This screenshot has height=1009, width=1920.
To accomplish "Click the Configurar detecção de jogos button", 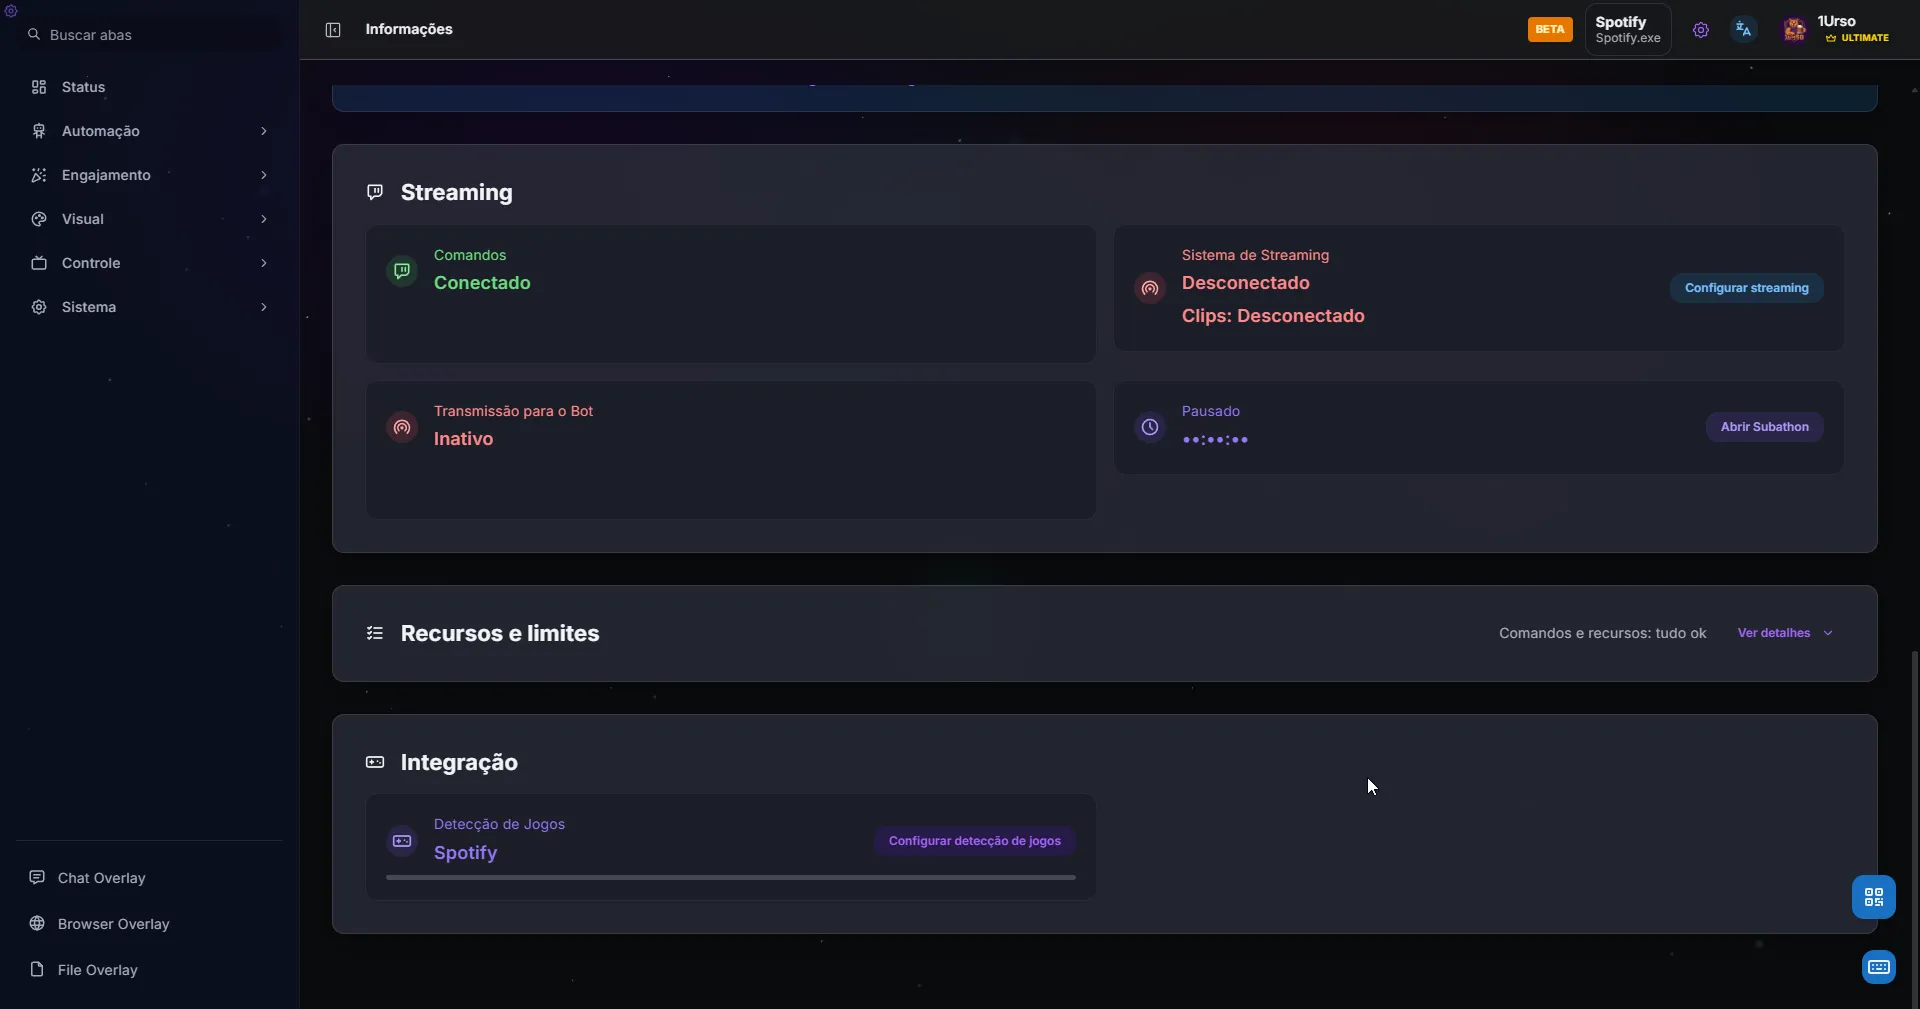I will point(974,841).
